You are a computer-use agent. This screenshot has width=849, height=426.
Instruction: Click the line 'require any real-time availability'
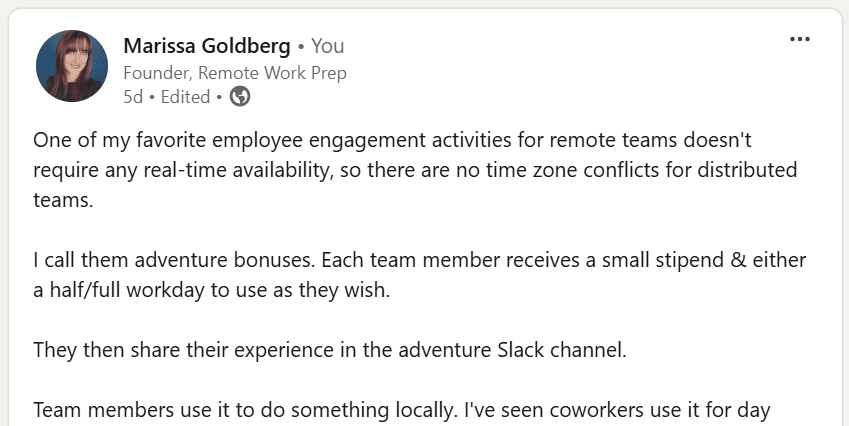point(415,170)
